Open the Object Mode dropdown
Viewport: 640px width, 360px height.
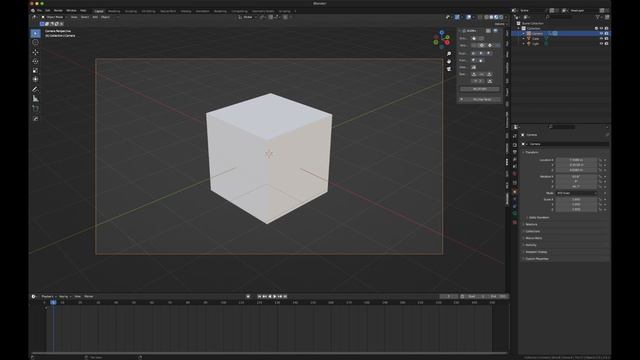click(53, 17)
